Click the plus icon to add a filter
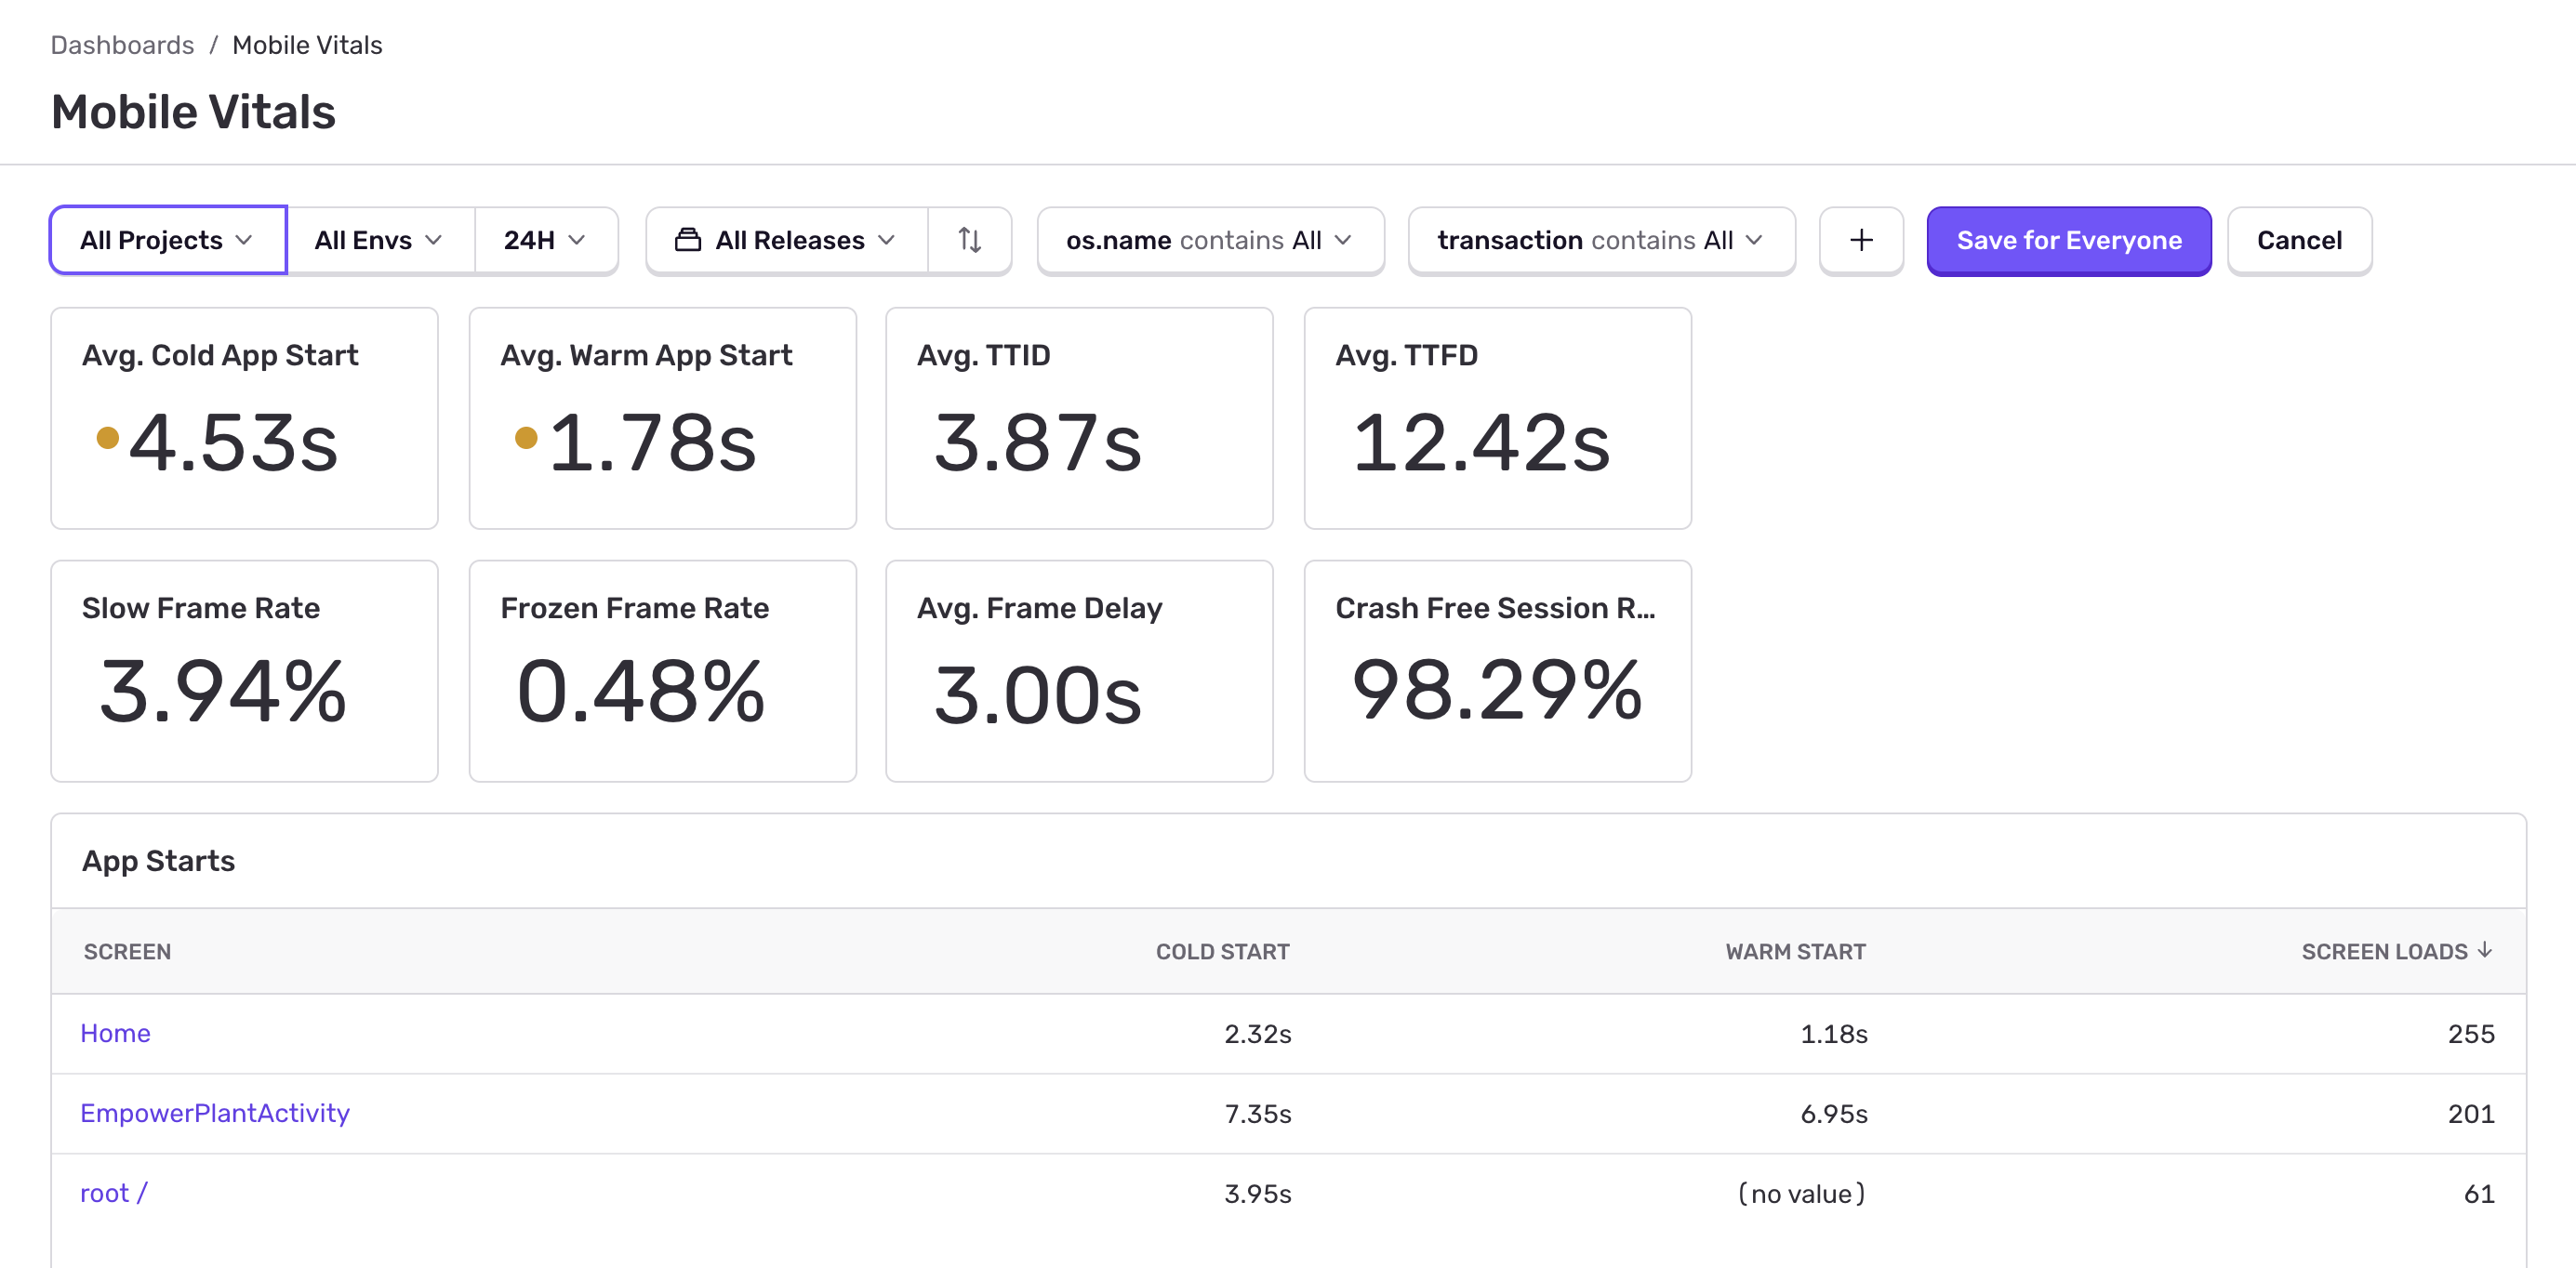2576x1268 pixels. click(x=1861, y=240)
